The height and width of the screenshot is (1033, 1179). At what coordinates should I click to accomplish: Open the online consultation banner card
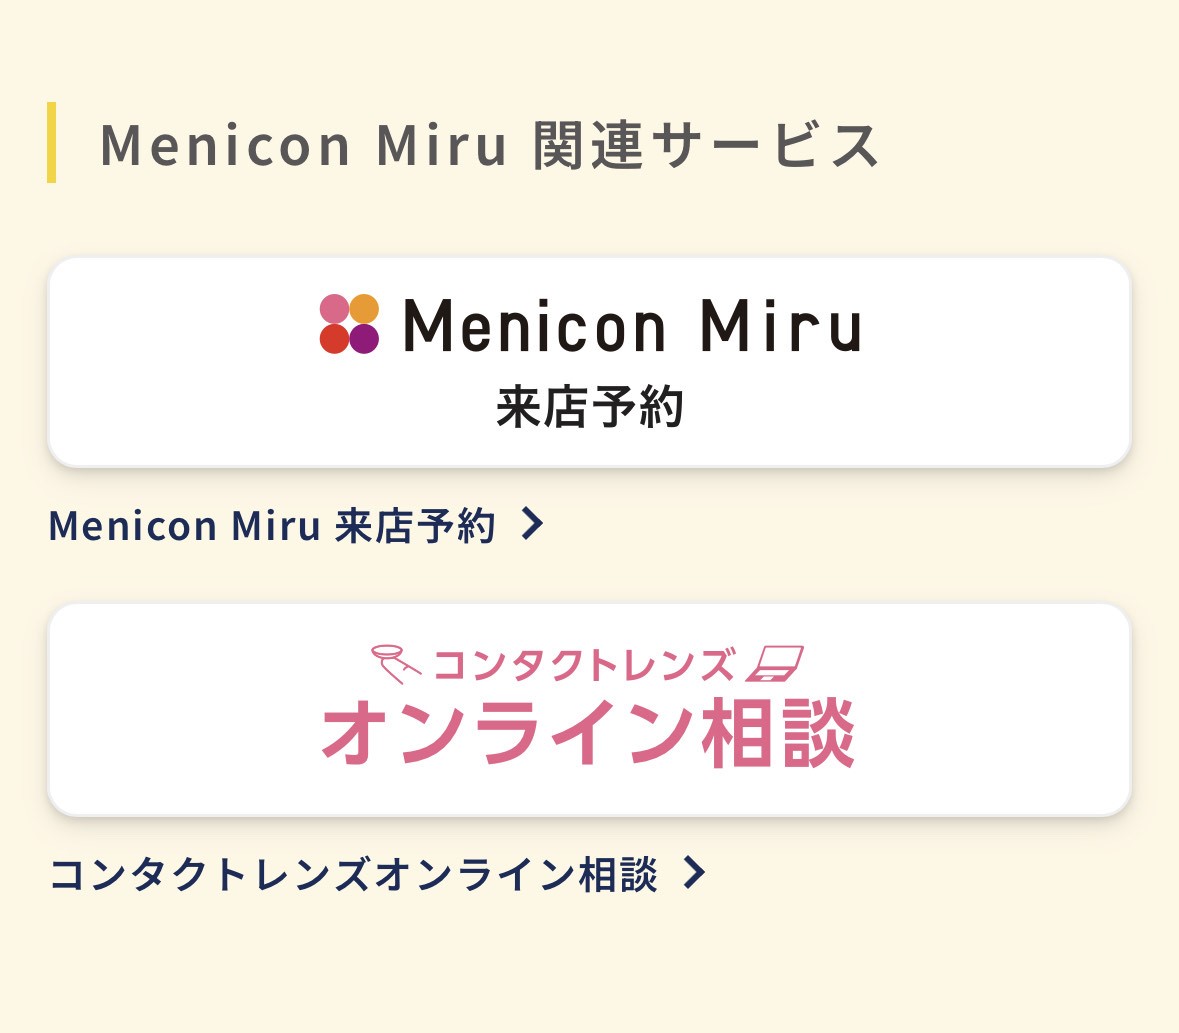(x=590, y=710)
